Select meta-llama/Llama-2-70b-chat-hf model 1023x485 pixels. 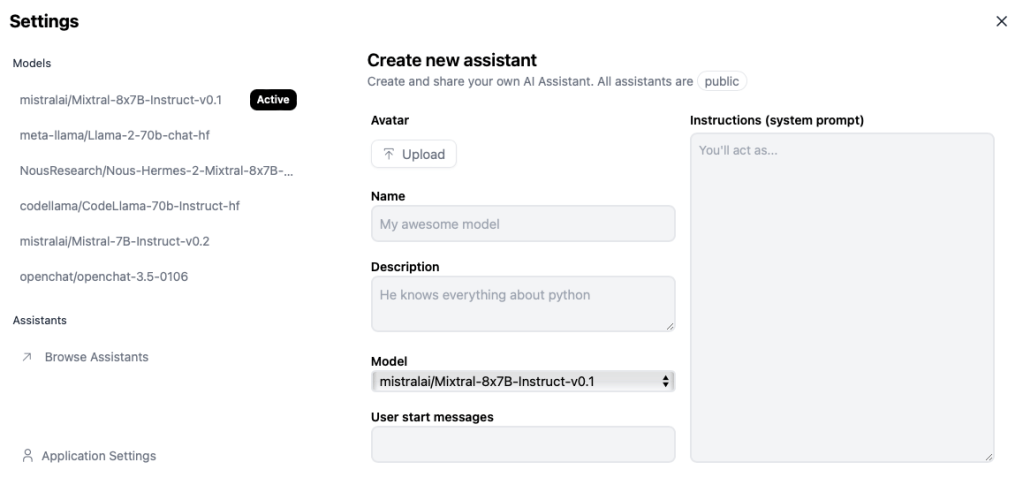tap(114, 135)
